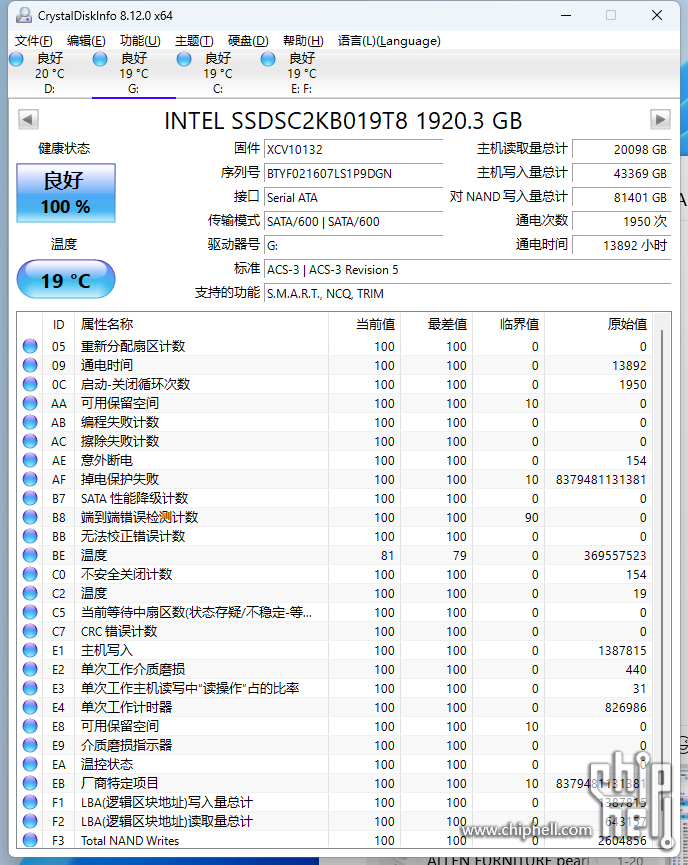Screen dimensions: 688x865
Task: Click status icon for C5 当前等待中扇区数
Action: [x=30, y=612]
